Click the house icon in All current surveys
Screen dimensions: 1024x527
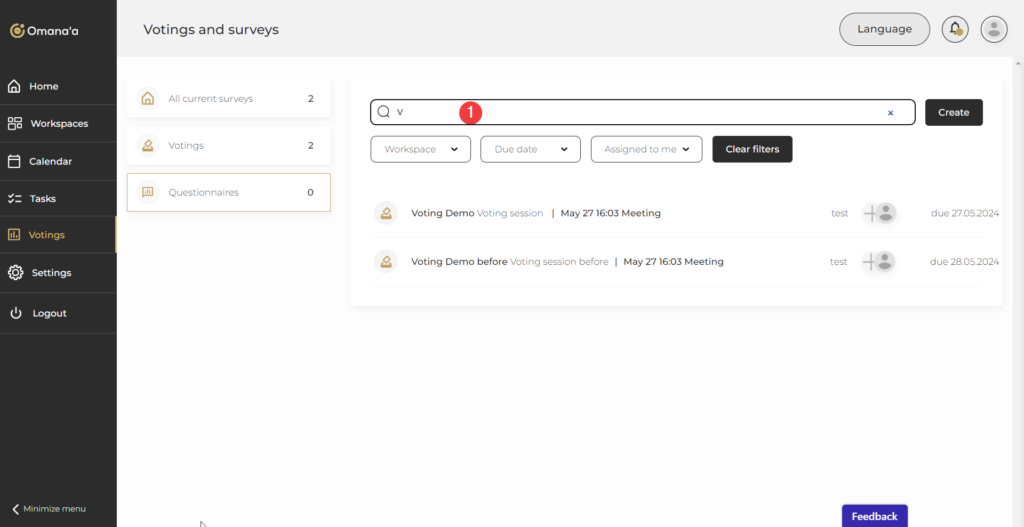point(148,99)
